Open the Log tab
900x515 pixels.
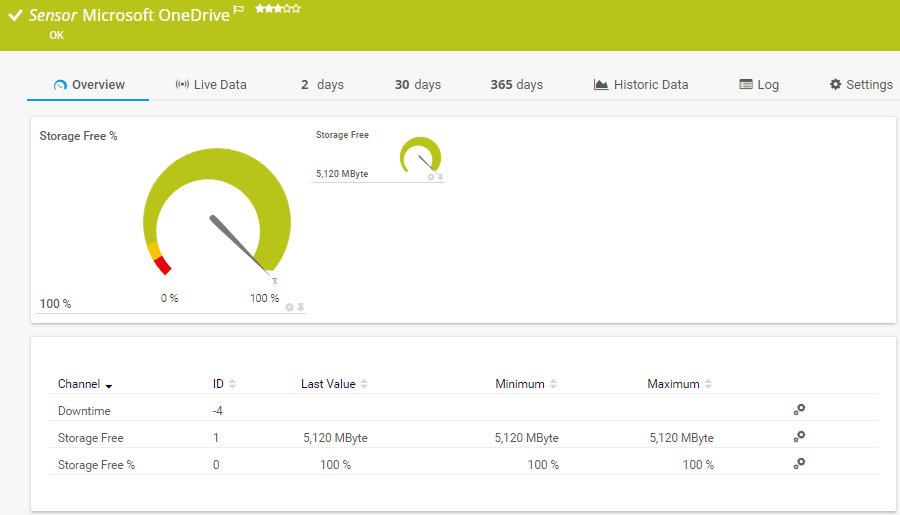pos(759,85)
